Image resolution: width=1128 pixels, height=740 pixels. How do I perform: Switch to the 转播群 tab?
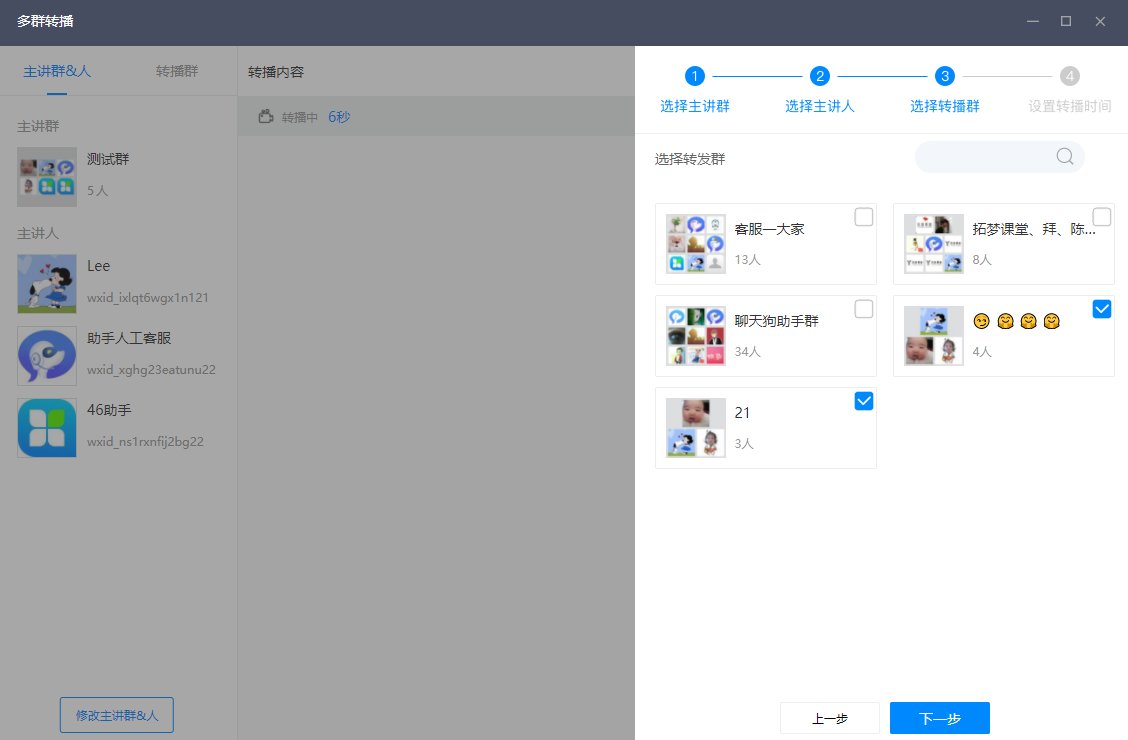point(176,71)
